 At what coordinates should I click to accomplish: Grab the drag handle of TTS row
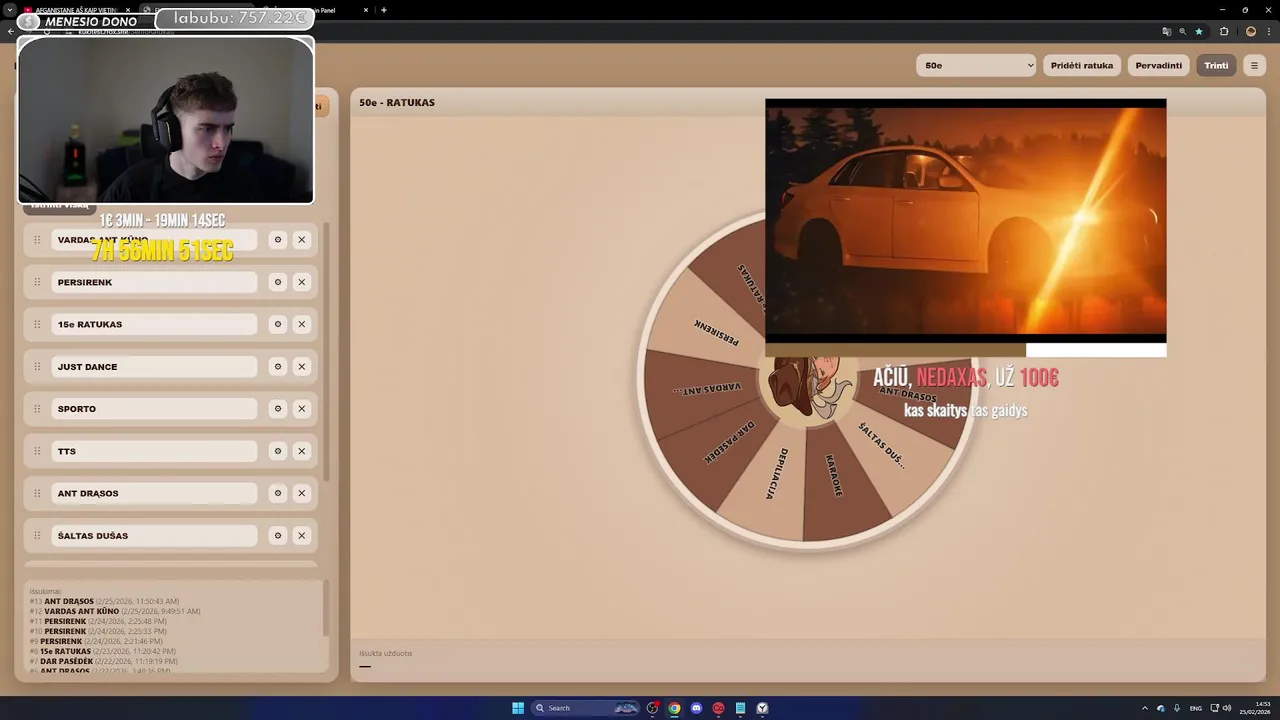(x=37, y=451)
